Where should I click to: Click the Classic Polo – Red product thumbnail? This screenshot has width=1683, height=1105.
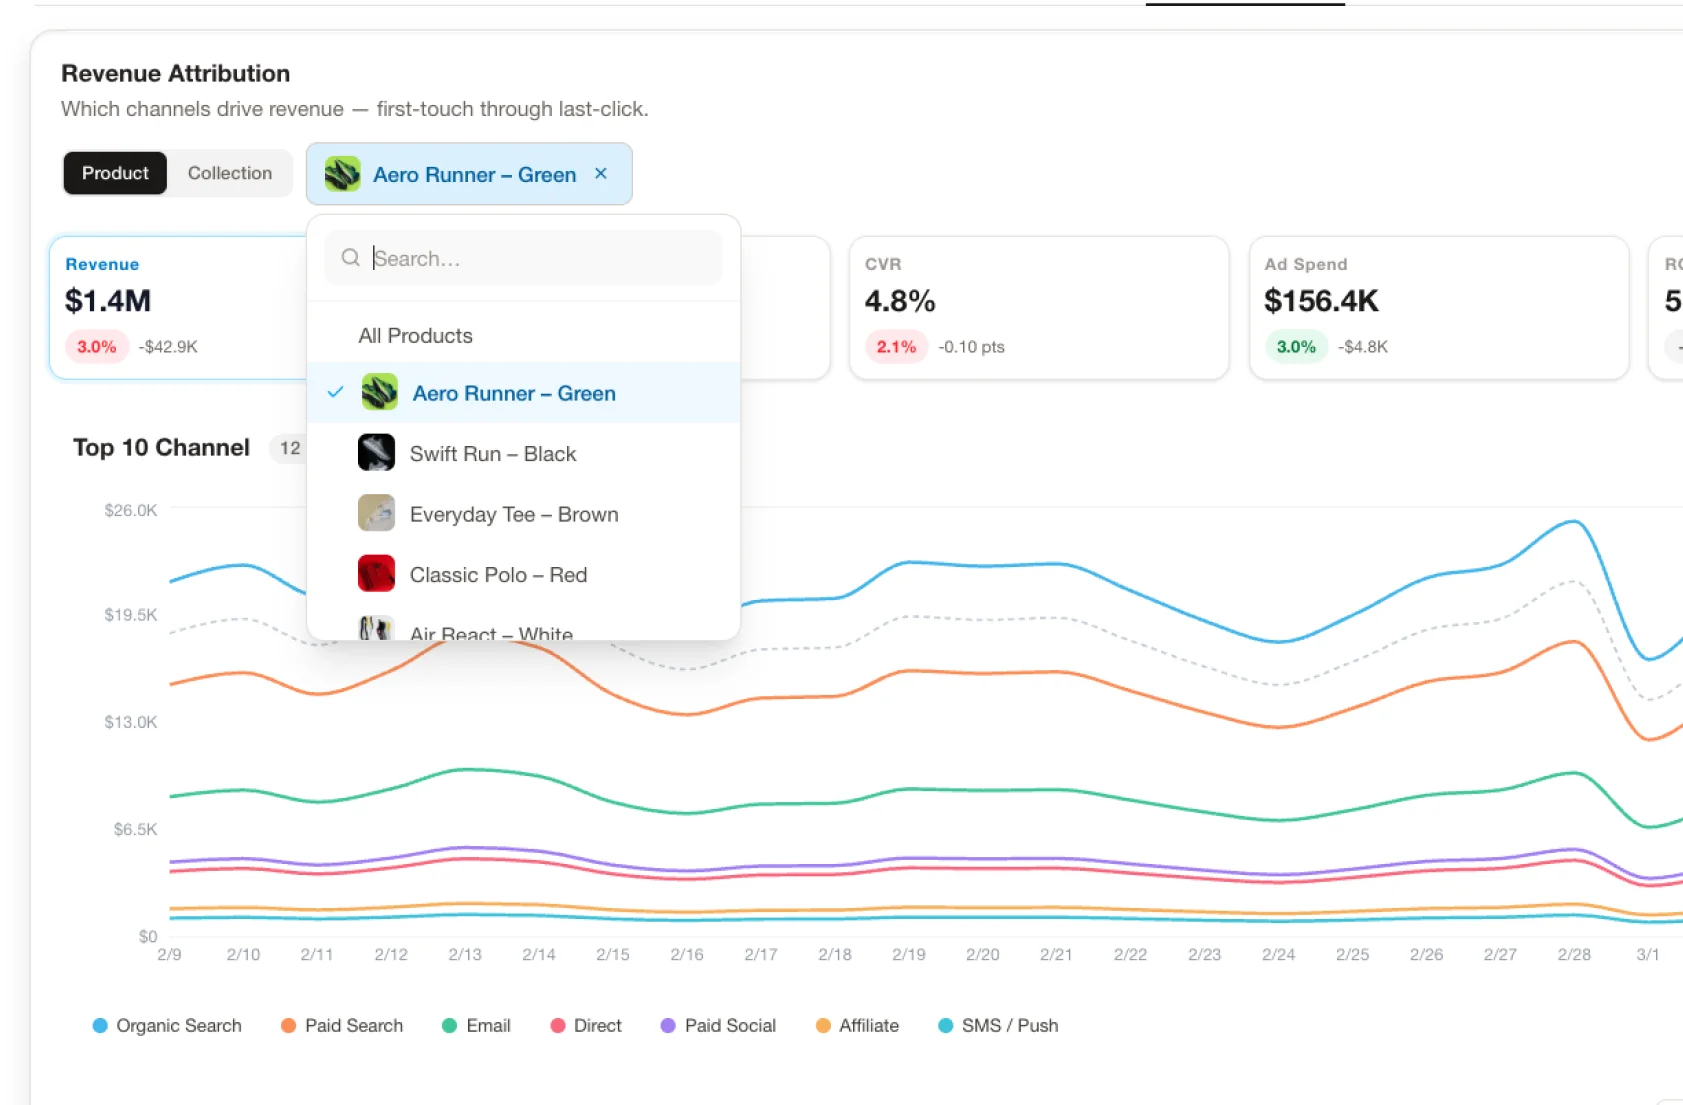[376, 574]
